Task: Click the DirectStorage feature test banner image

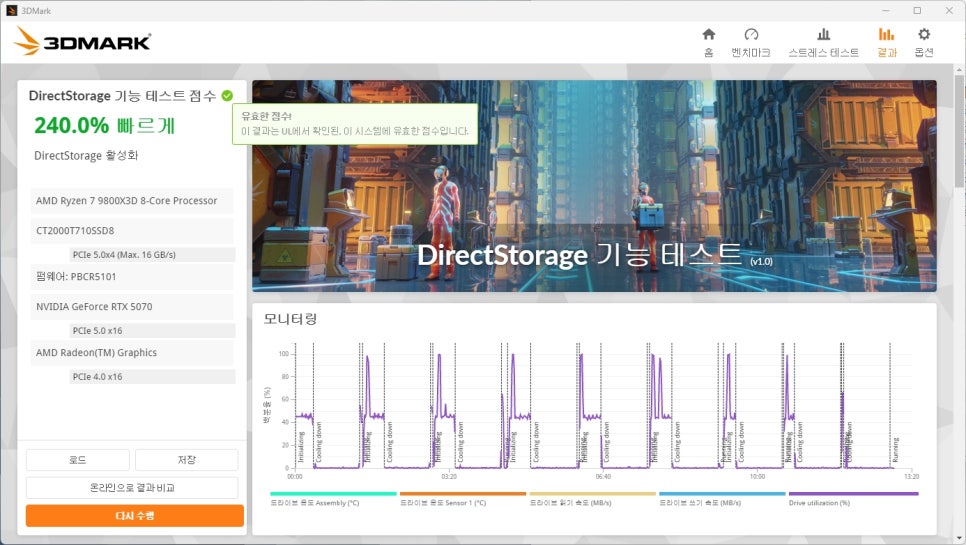Action: point(594,186)
